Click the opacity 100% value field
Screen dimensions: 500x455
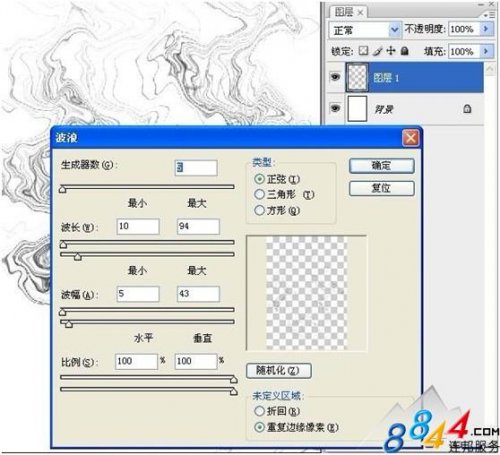point(464,29)
